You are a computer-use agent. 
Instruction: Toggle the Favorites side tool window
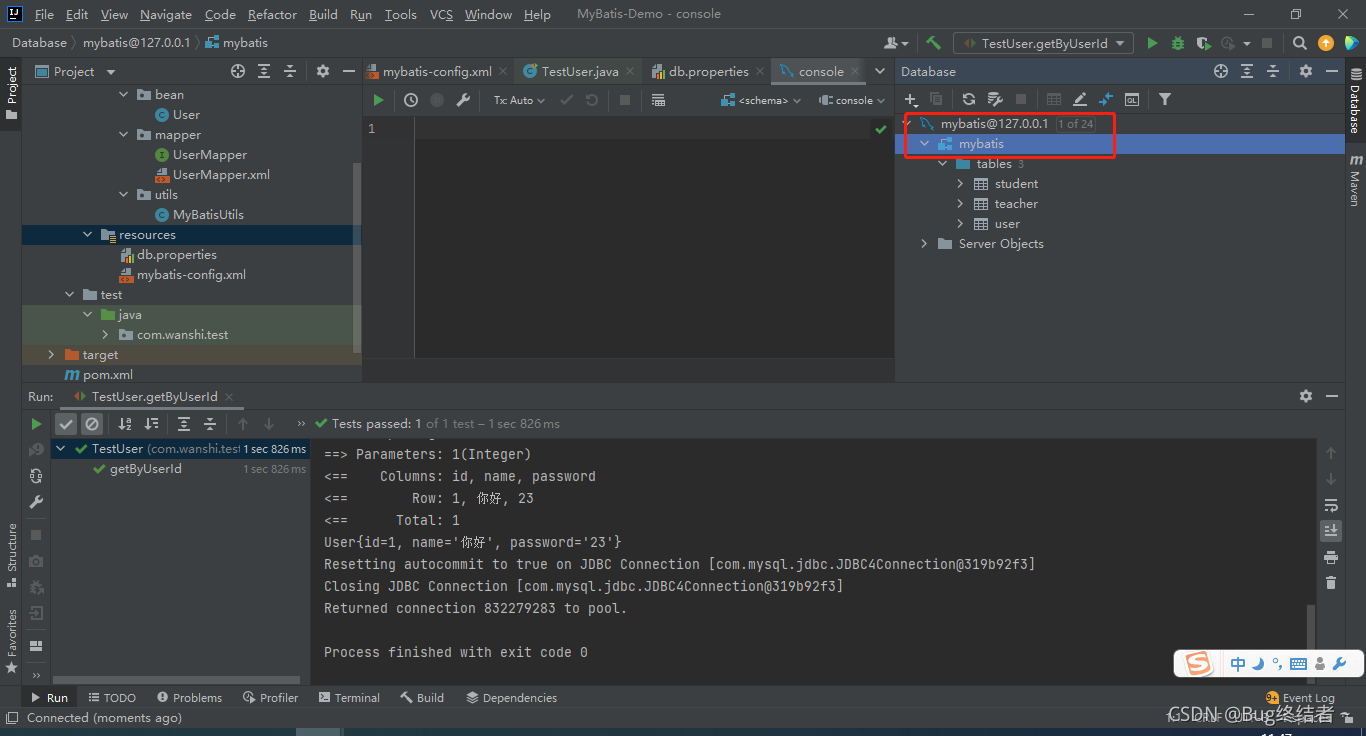tap(11, 640)
